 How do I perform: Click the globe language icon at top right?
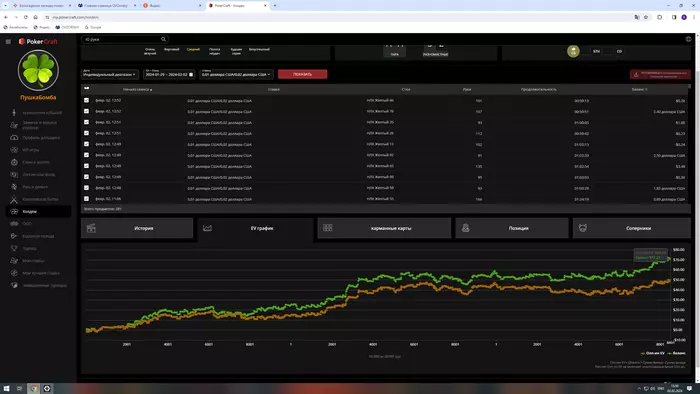tap(688, 39)
